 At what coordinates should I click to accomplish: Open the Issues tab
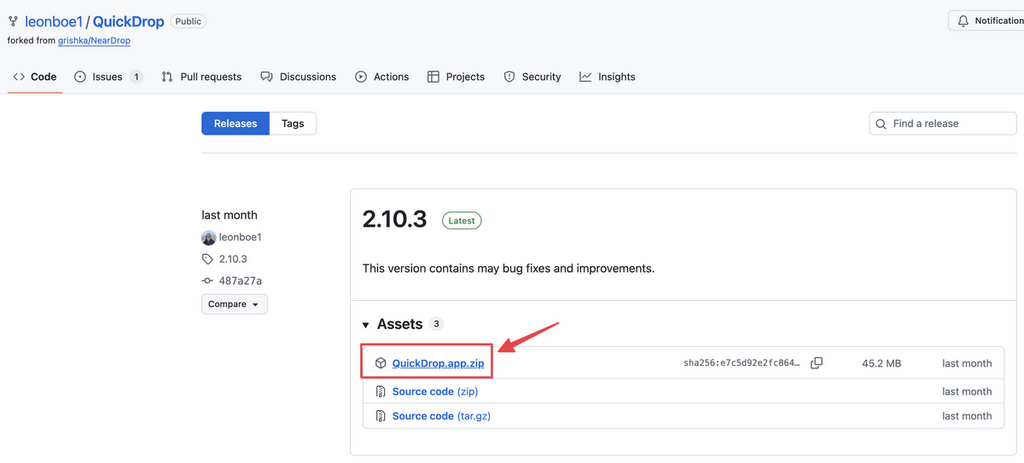(107, 77)
